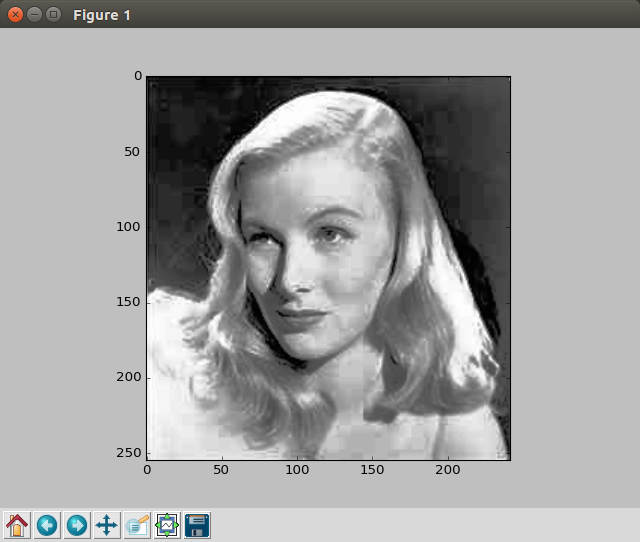Click the Figure 1 window title

pyautogui.click(x=102, y=15)
